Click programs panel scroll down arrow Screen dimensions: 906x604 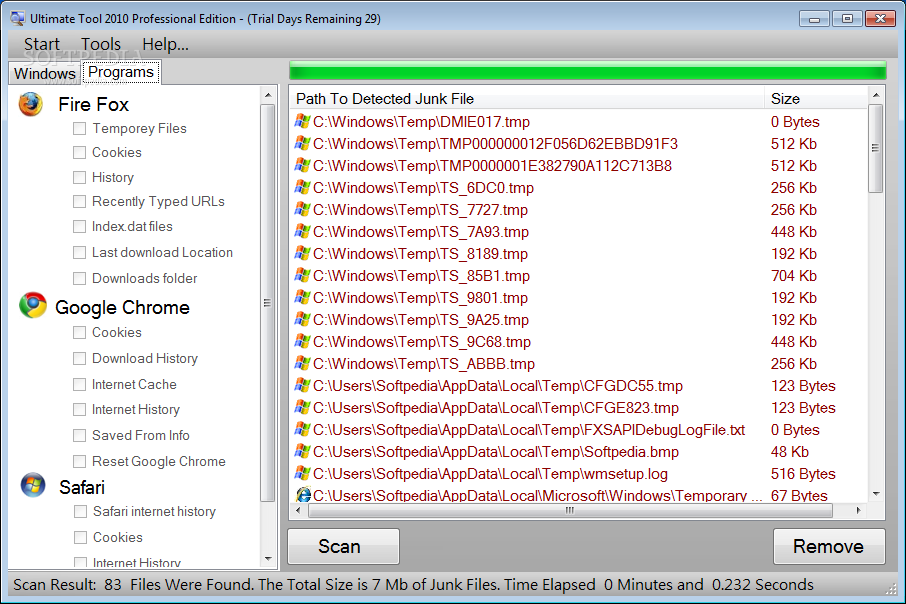[x=268, y=559]
